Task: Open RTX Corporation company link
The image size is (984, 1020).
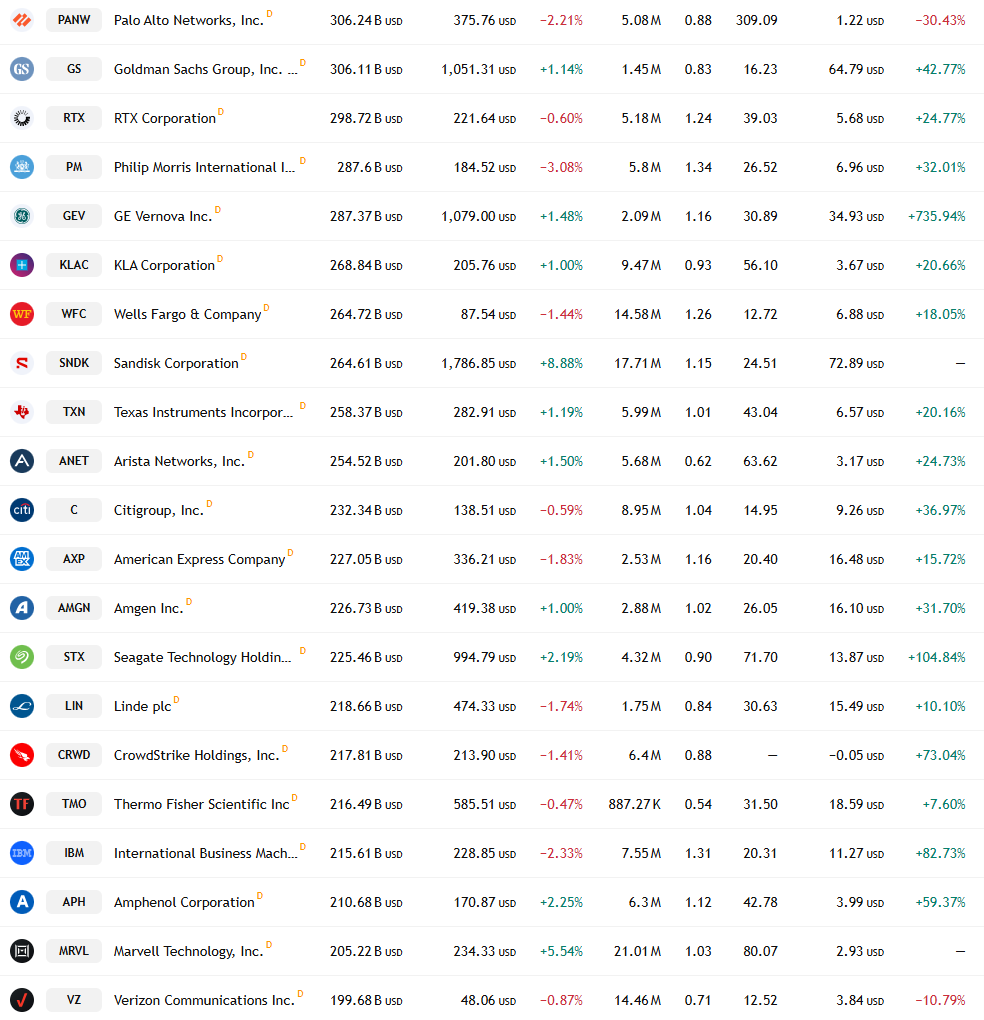Action: click(165, 118)
